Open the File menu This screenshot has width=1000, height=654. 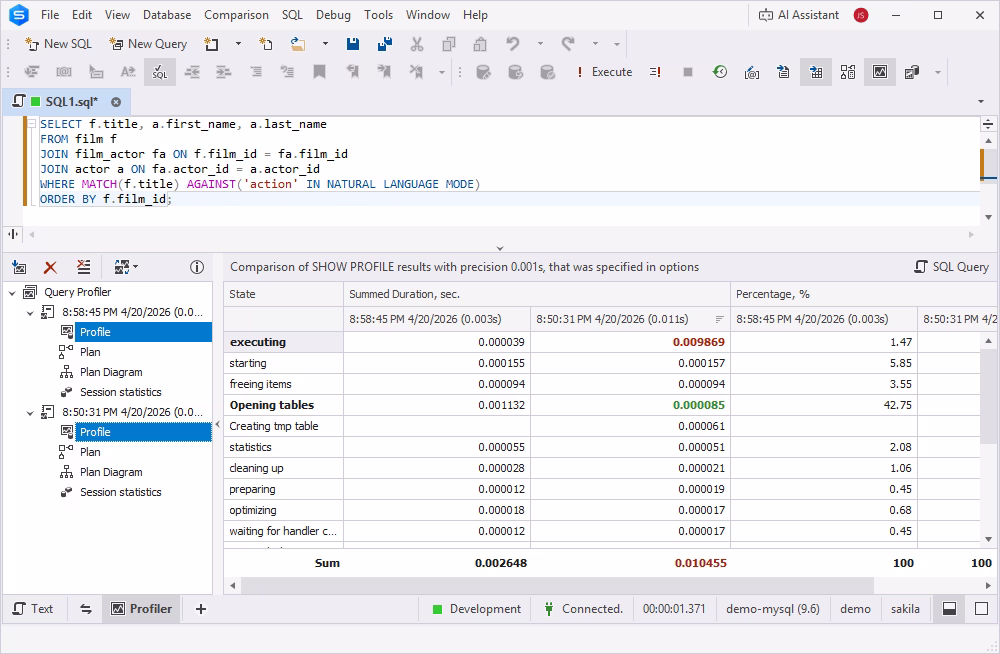tap(50, 15)
